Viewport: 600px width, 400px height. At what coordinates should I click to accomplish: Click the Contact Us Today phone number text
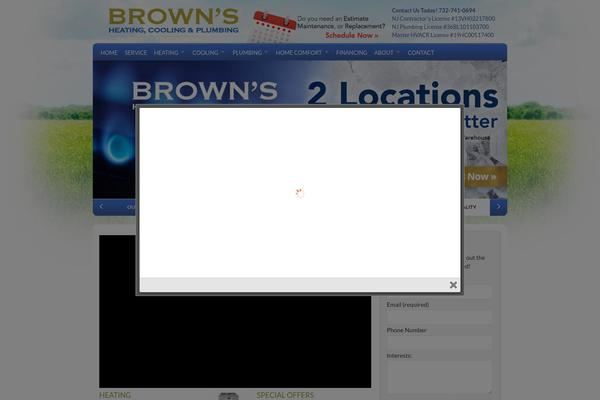click(434, 10)
